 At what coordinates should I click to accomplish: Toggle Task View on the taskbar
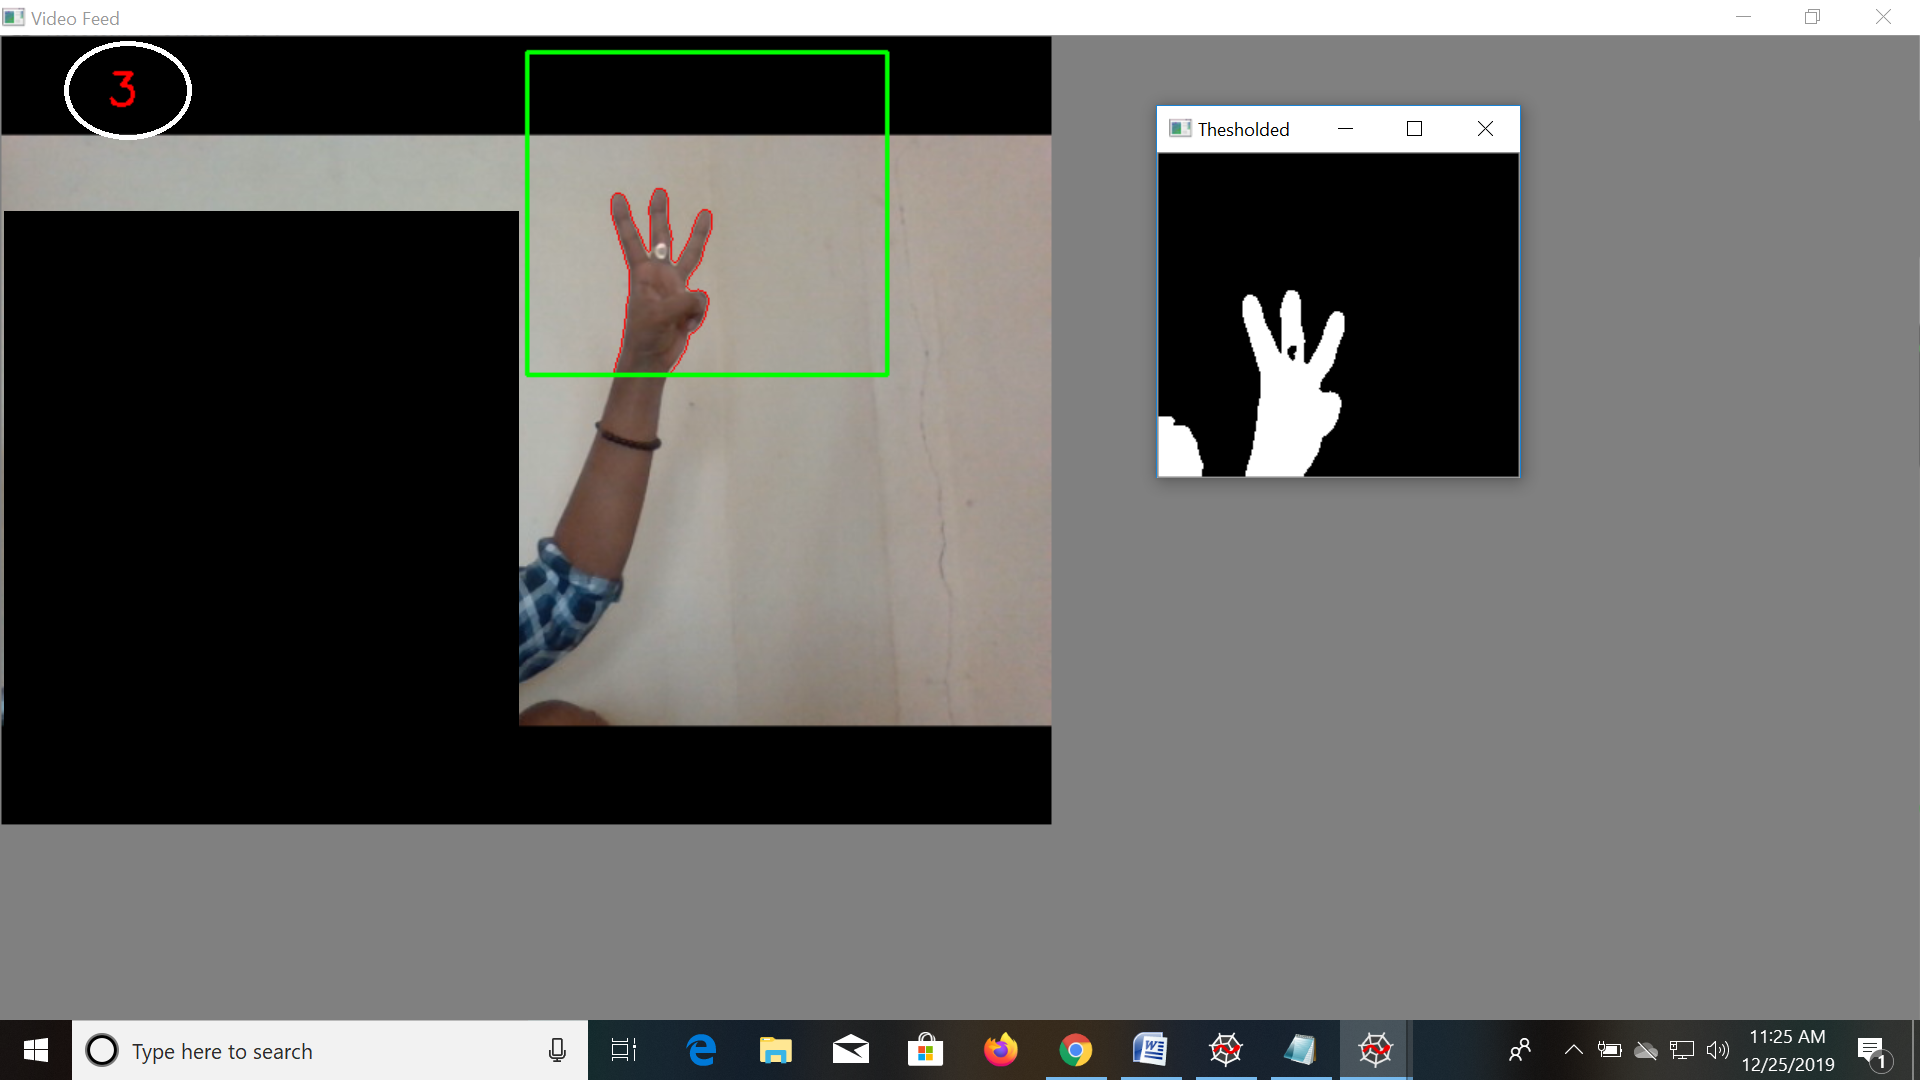pyautogui.click(x=622, y=1050)
